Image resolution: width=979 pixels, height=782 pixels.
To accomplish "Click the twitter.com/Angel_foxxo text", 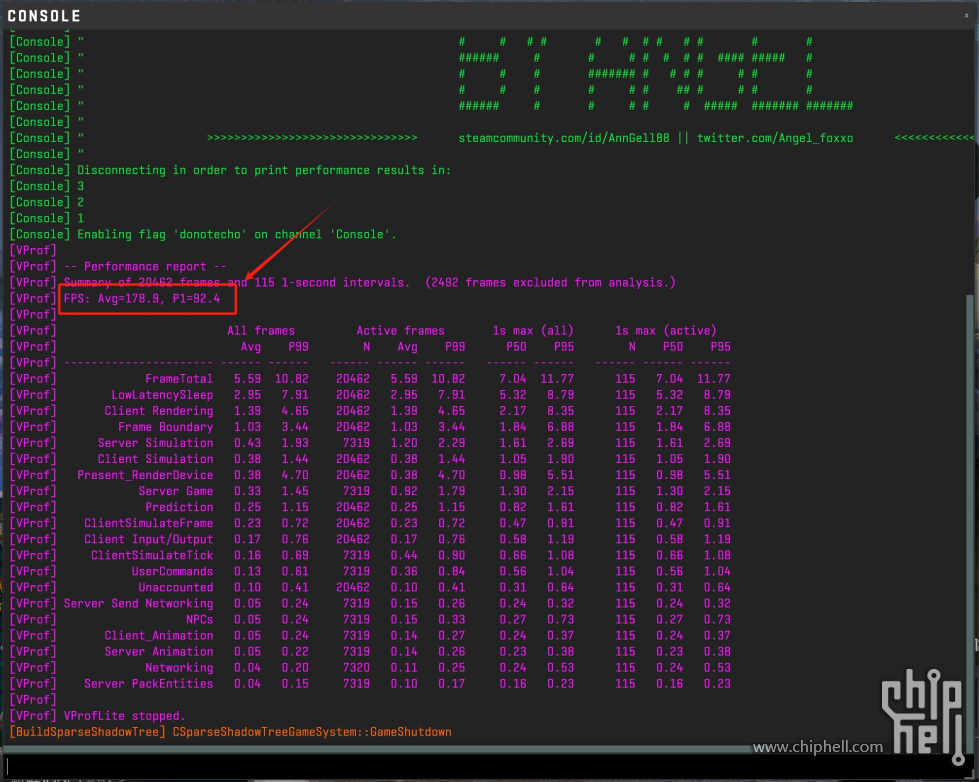I will click(775, 138).
